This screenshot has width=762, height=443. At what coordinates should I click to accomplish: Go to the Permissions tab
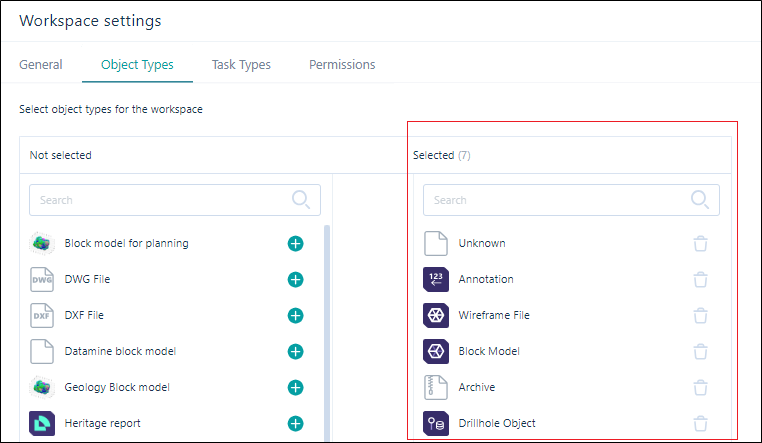342,65
